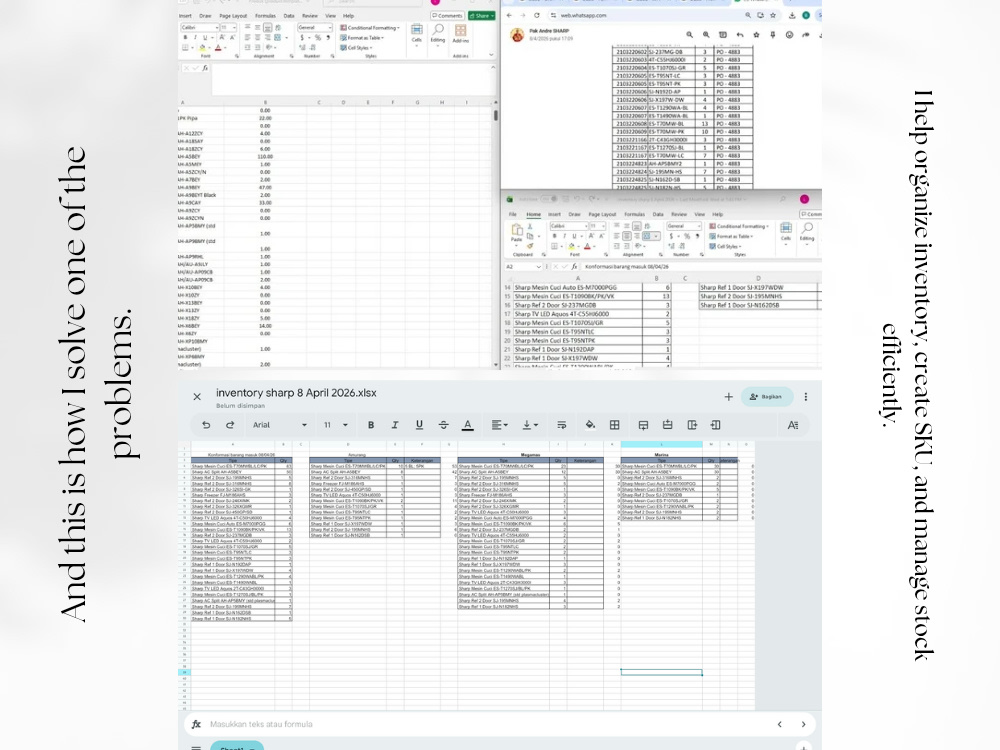Forward the image in WhatsApp viewer
This screenshot has height=750, width=1000.
[x=805, y=35]
